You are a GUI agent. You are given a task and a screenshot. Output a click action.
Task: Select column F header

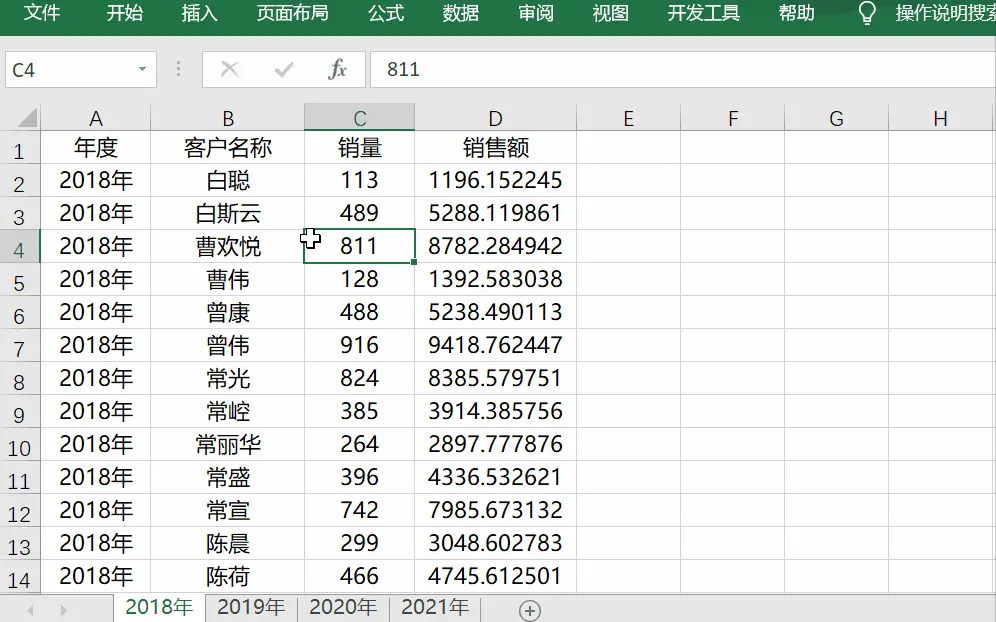(732, 118)
